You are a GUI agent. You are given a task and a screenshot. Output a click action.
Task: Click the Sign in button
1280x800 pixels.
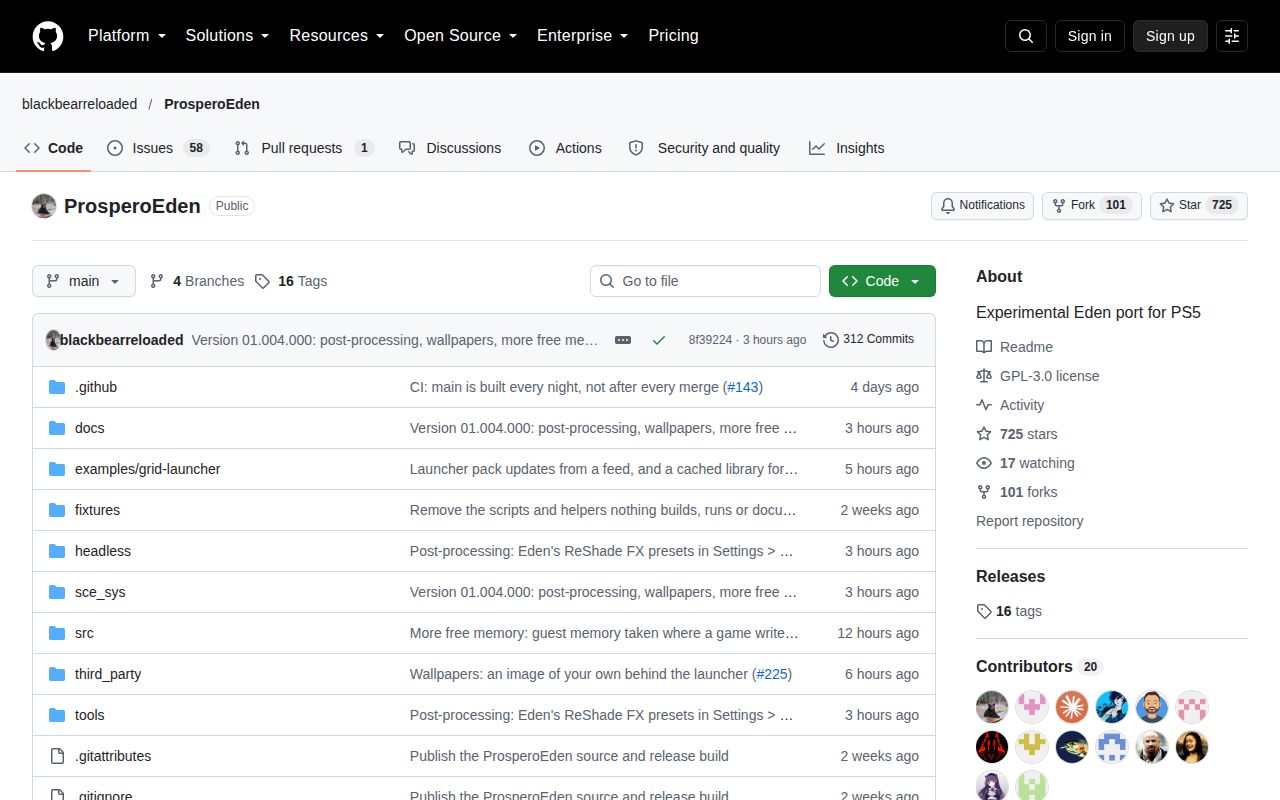(1089, 36)
